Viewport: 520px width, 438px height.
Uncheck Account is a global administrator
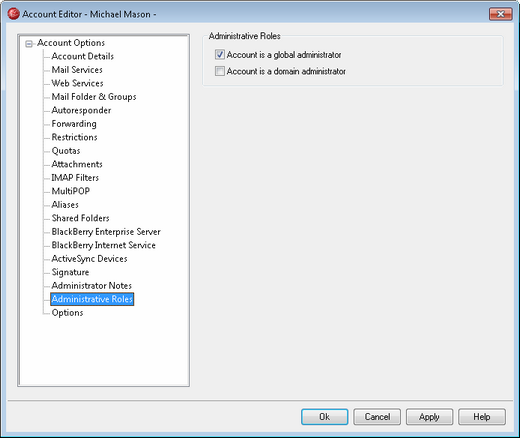(x=220, y=55)
